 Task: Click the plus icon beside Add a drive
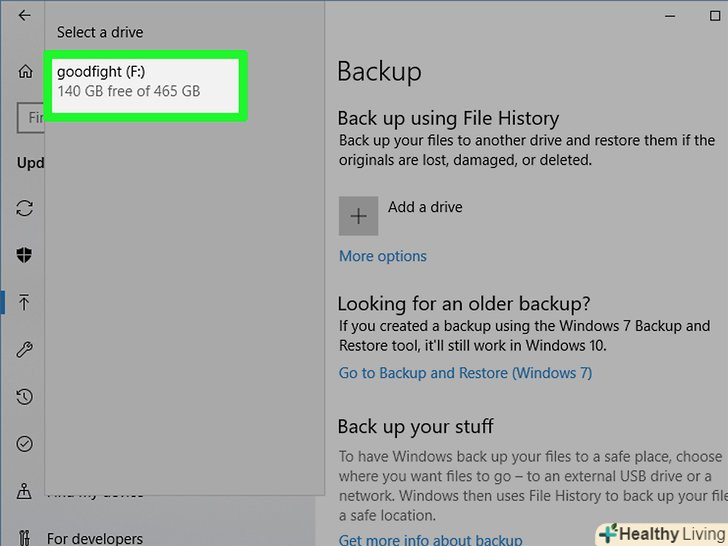(359, 216)
